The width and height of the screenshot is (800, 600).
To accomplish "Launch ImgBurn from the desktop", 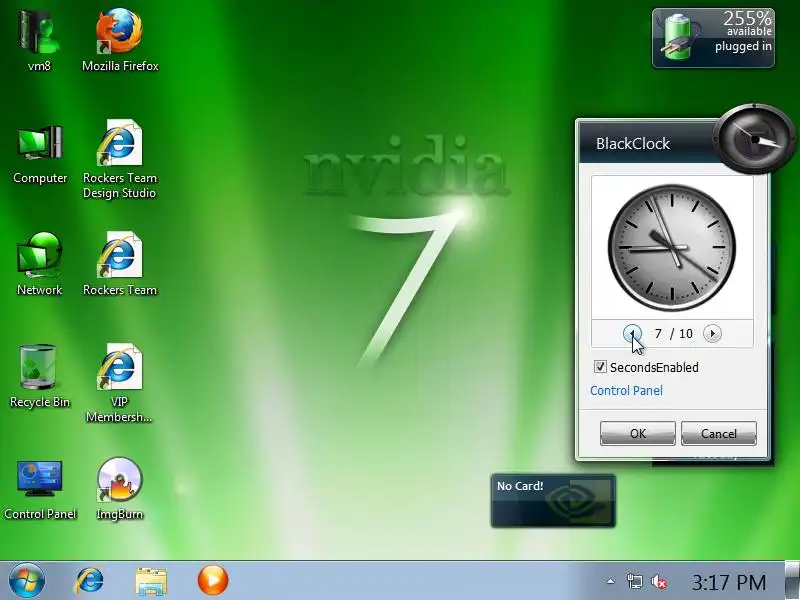I will (x=119, y=489).
